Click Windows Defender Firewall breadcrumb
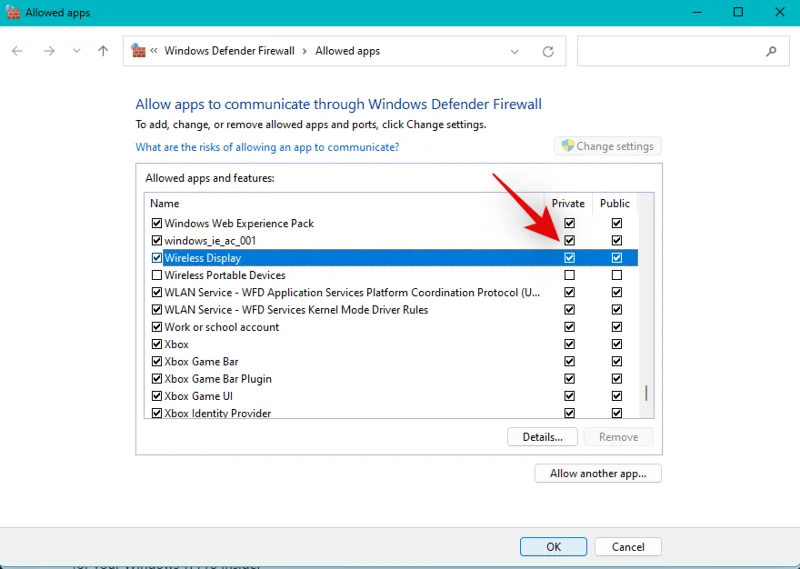This screenshot has width=800, height=569. click(x=229, y=51)
